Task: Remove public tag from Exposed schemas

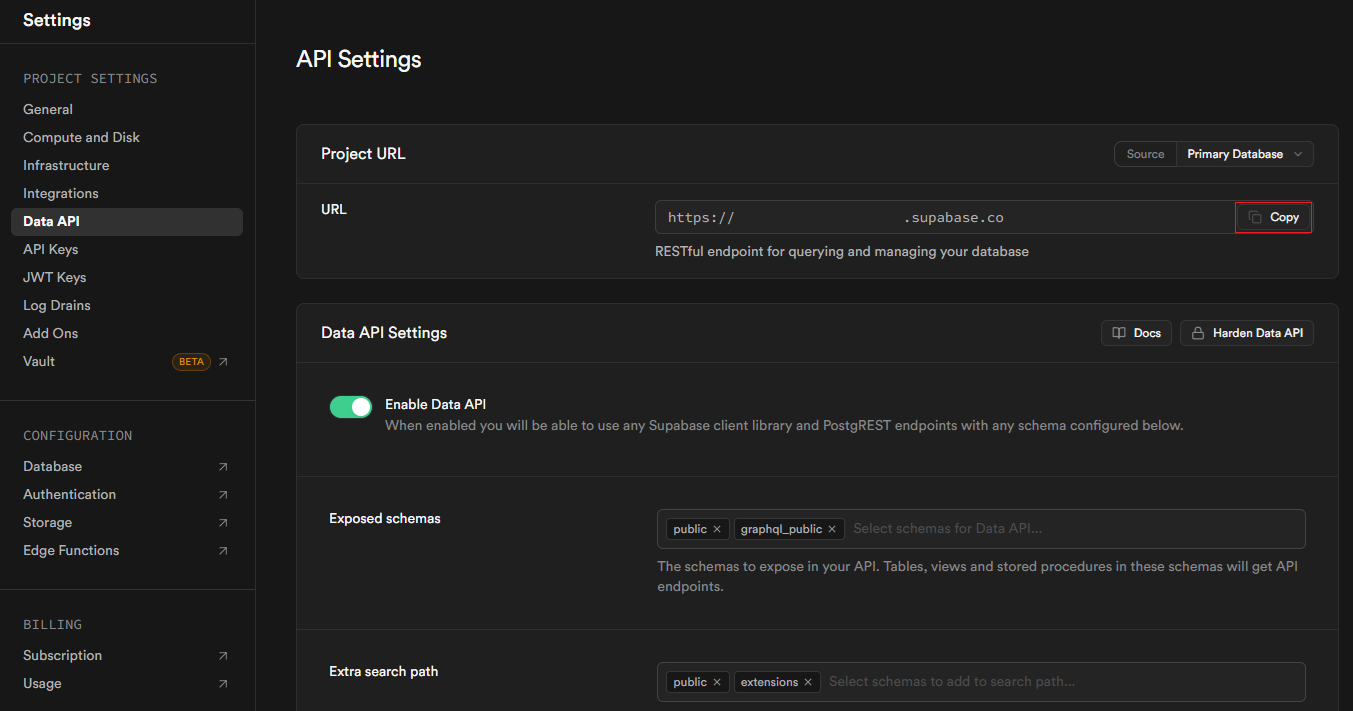Action: [717, 529]
